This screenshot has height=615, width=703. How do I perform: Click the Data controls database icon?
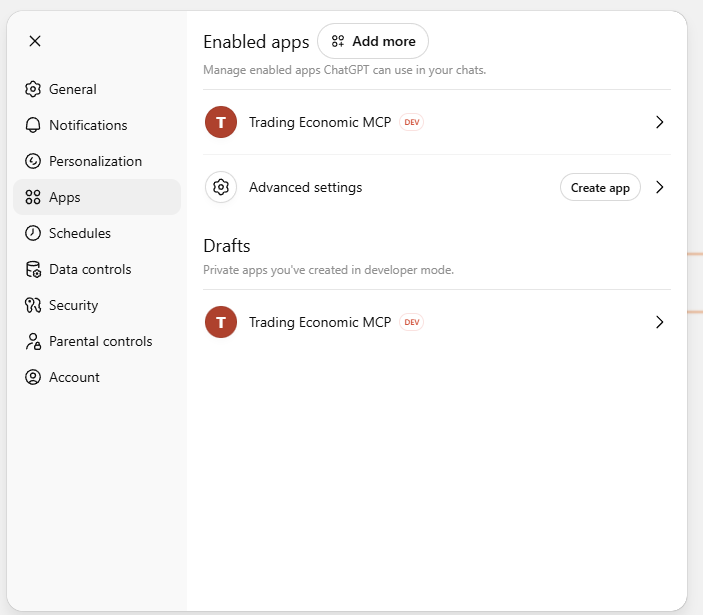[x=33, y=269]
